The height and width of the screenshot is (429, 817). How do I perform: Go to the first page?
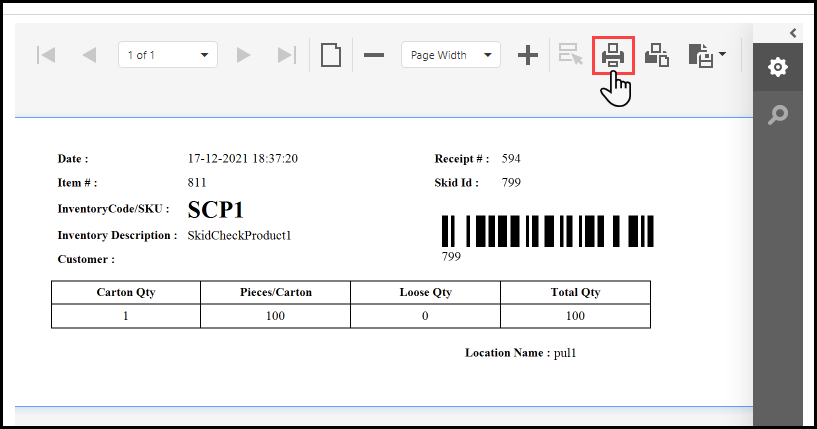(x=45, y=55)
